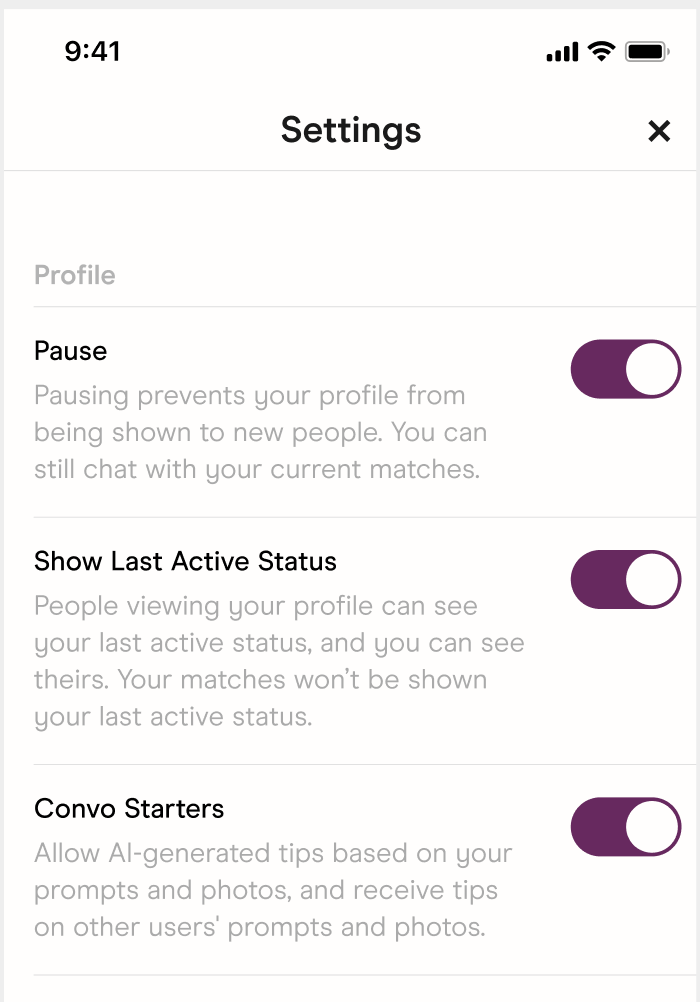Viewport: 700px width, 1002px height.
Task: Close the Settings screen with X
Action: 659,131
